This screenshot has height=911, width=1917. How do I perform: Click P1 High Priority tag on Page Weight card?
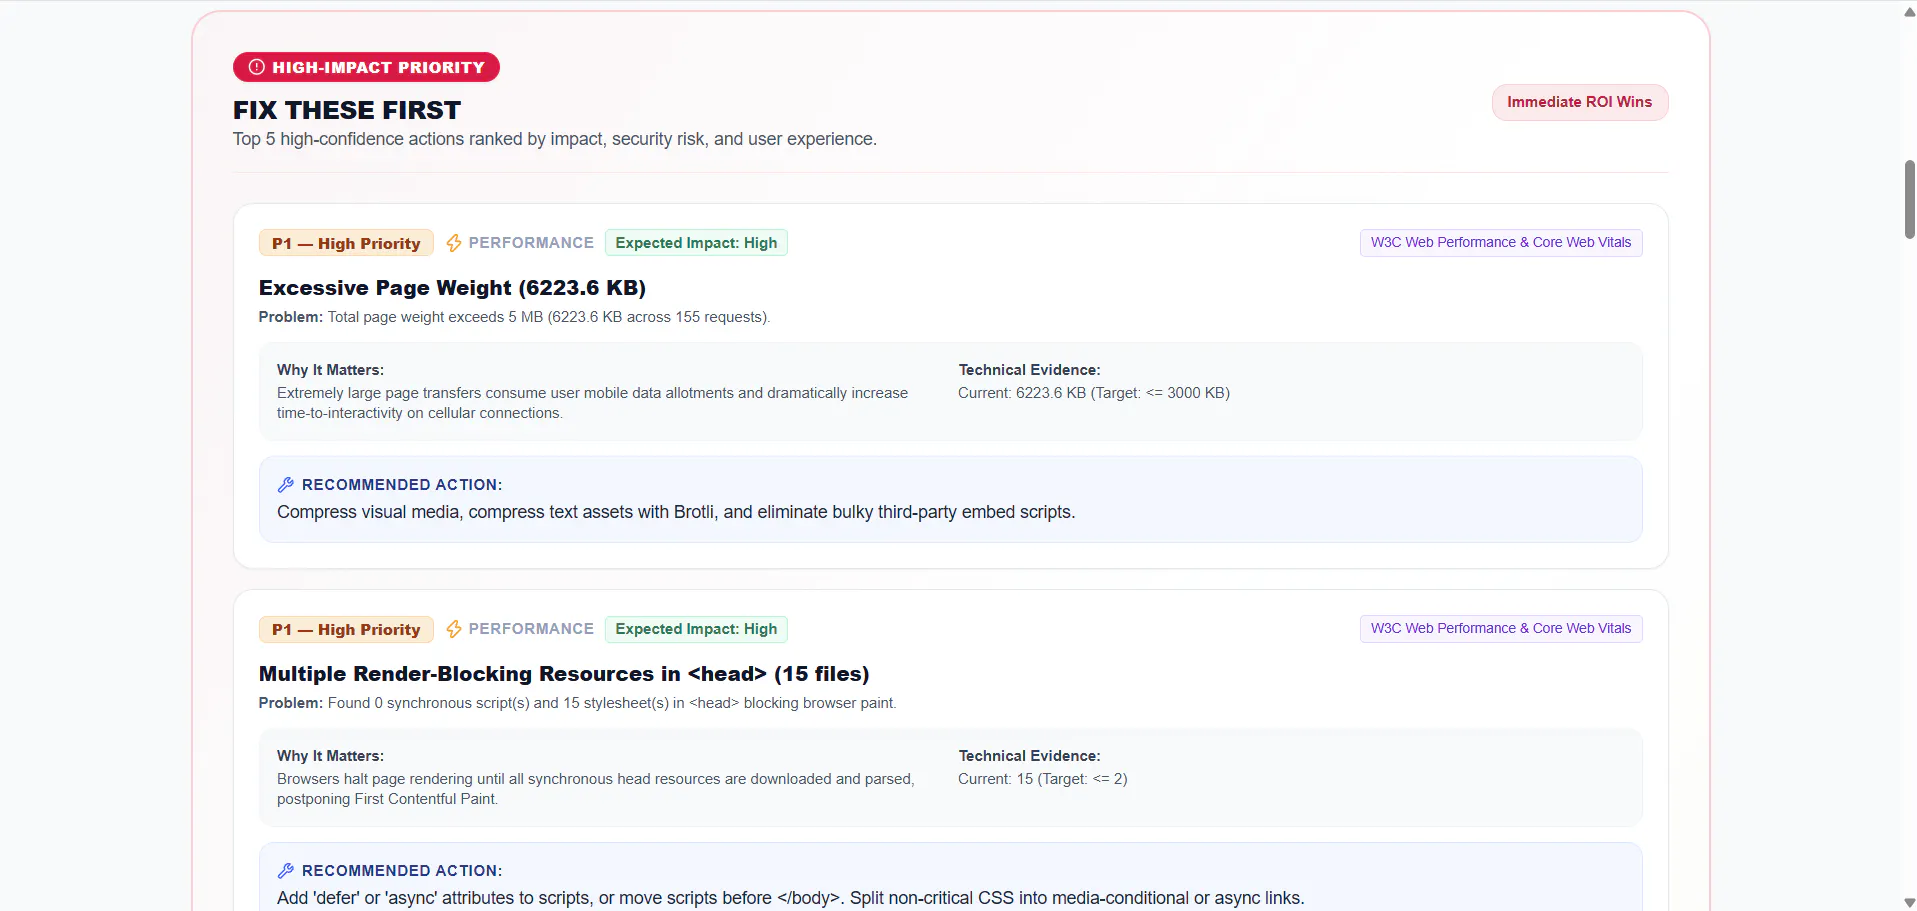point(346,243)
